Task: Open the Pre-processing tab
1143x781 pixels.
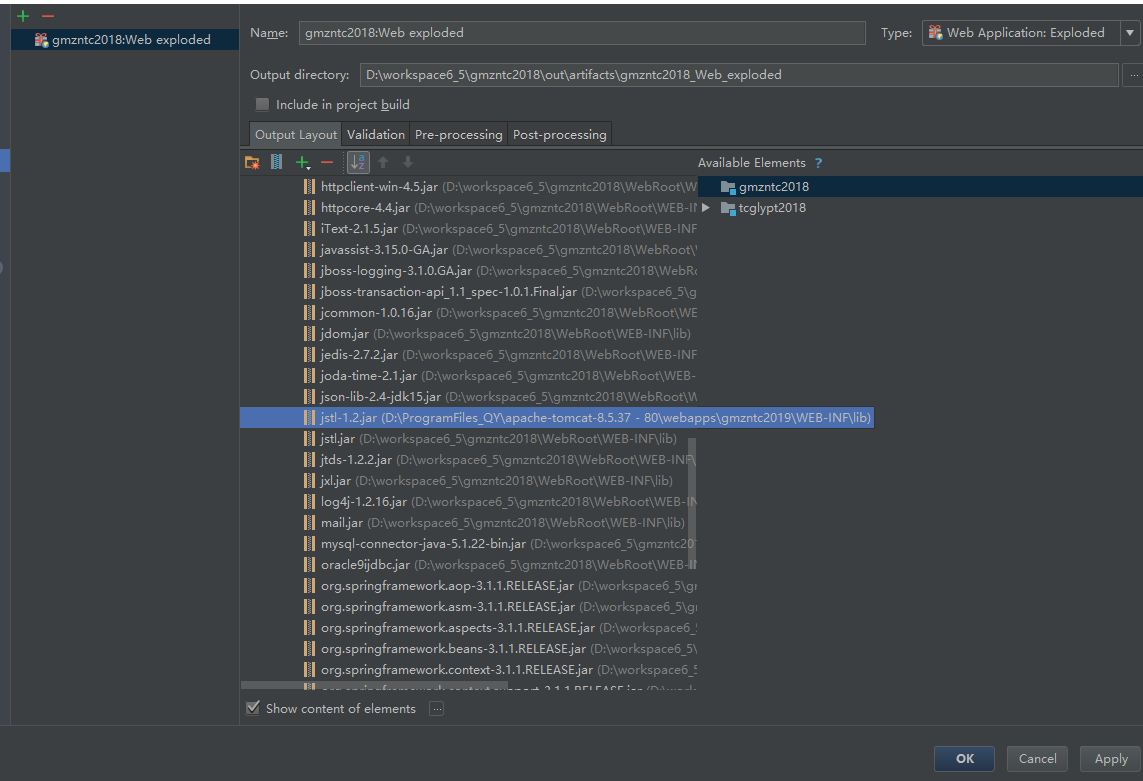Action: click(x=459, y=134)
